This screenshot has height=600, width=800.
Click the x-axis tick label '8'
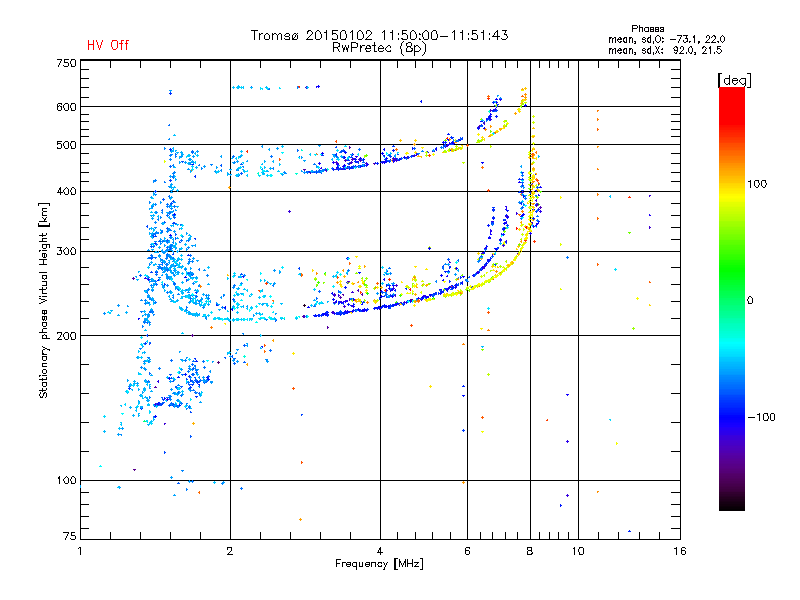[530, 551]
